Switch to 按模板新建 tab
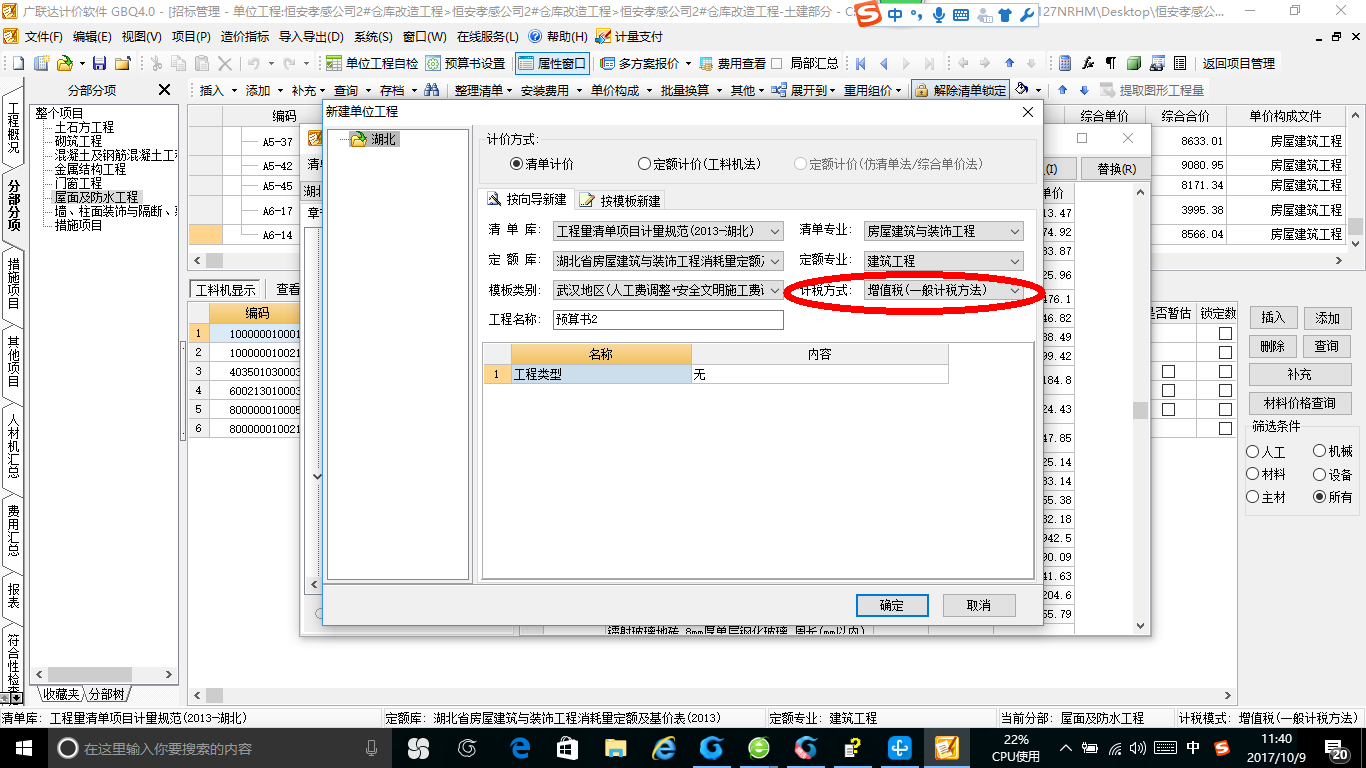This screenshot has width=1366, height=768. pos(619,200)
